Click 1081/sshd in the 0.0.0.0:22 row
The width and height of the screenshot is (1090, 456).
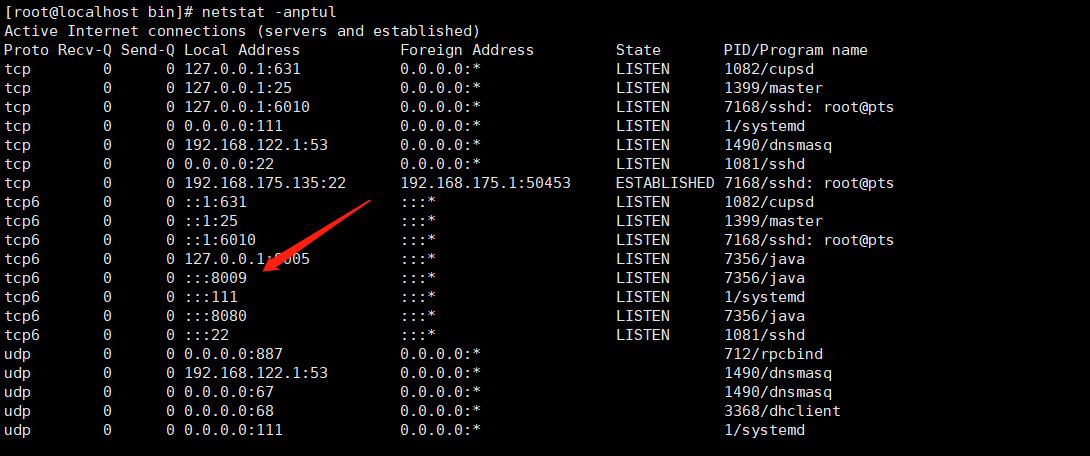click(x=764, y=164)
